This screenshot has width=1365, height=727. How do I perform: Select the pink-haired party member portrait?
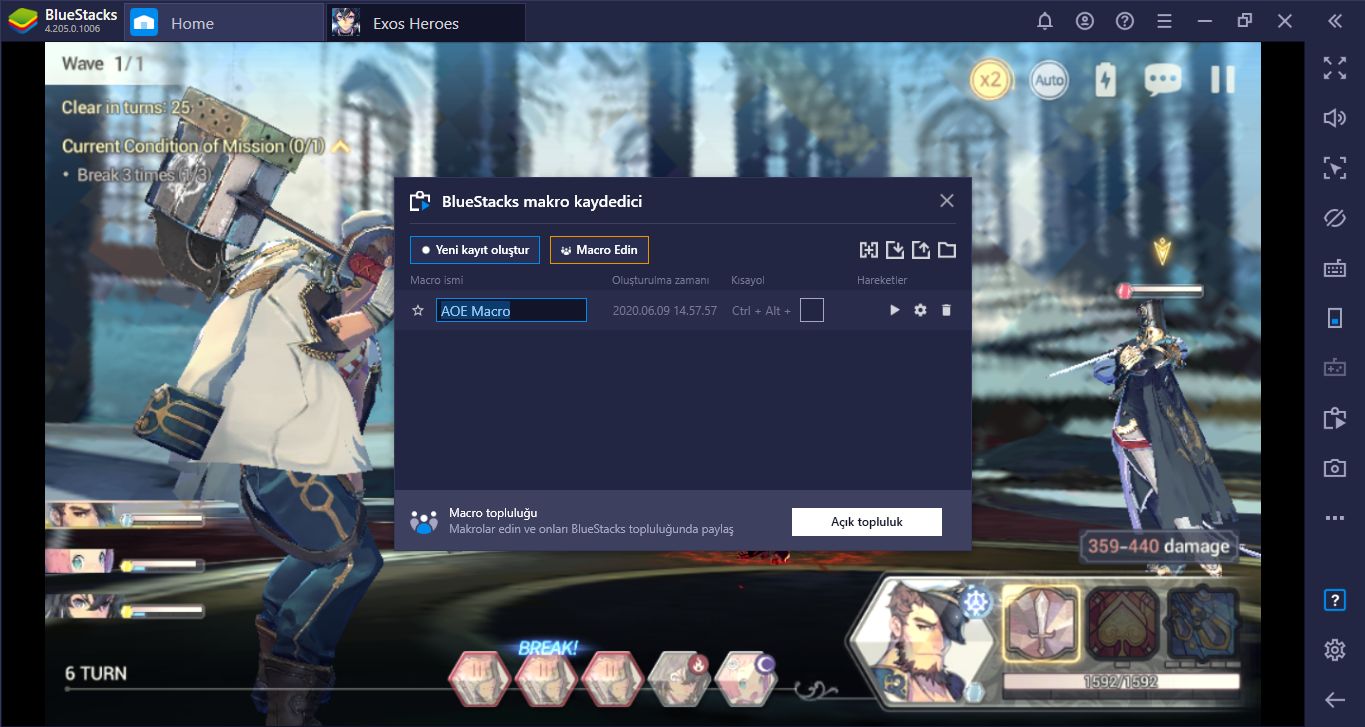(x=81, y=562)
